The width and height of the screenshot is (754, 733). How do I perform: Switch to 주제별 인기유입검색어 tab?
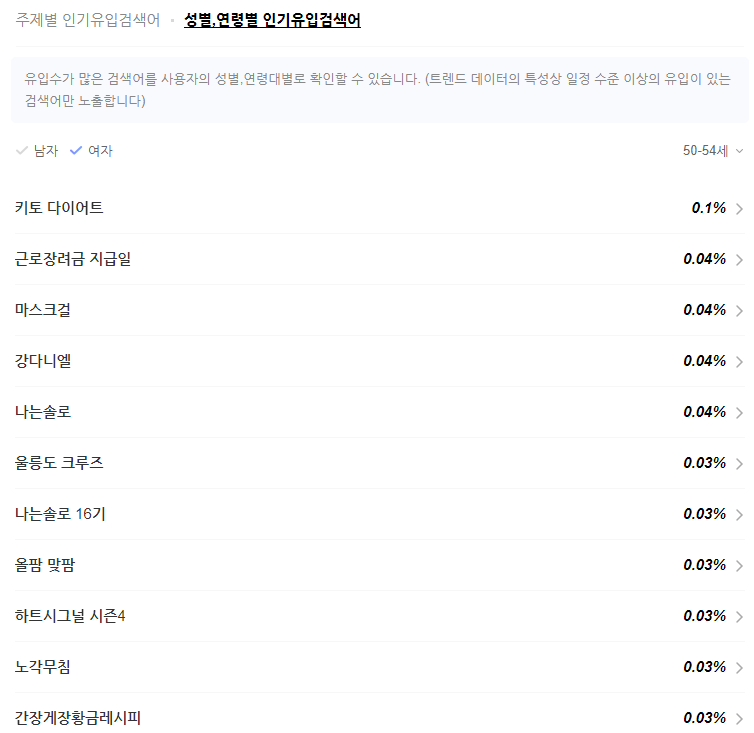pyautogui.click(x=88, y=20)
